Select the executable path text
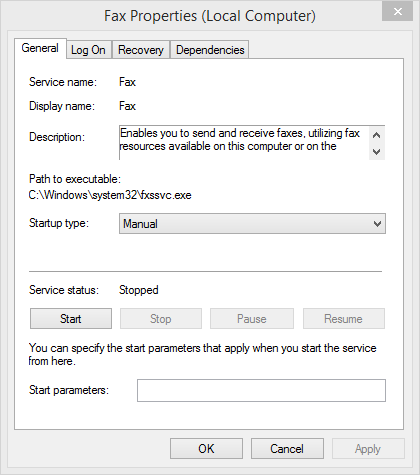The width and height of the screenshot is (420, 475). pos(110,195)
